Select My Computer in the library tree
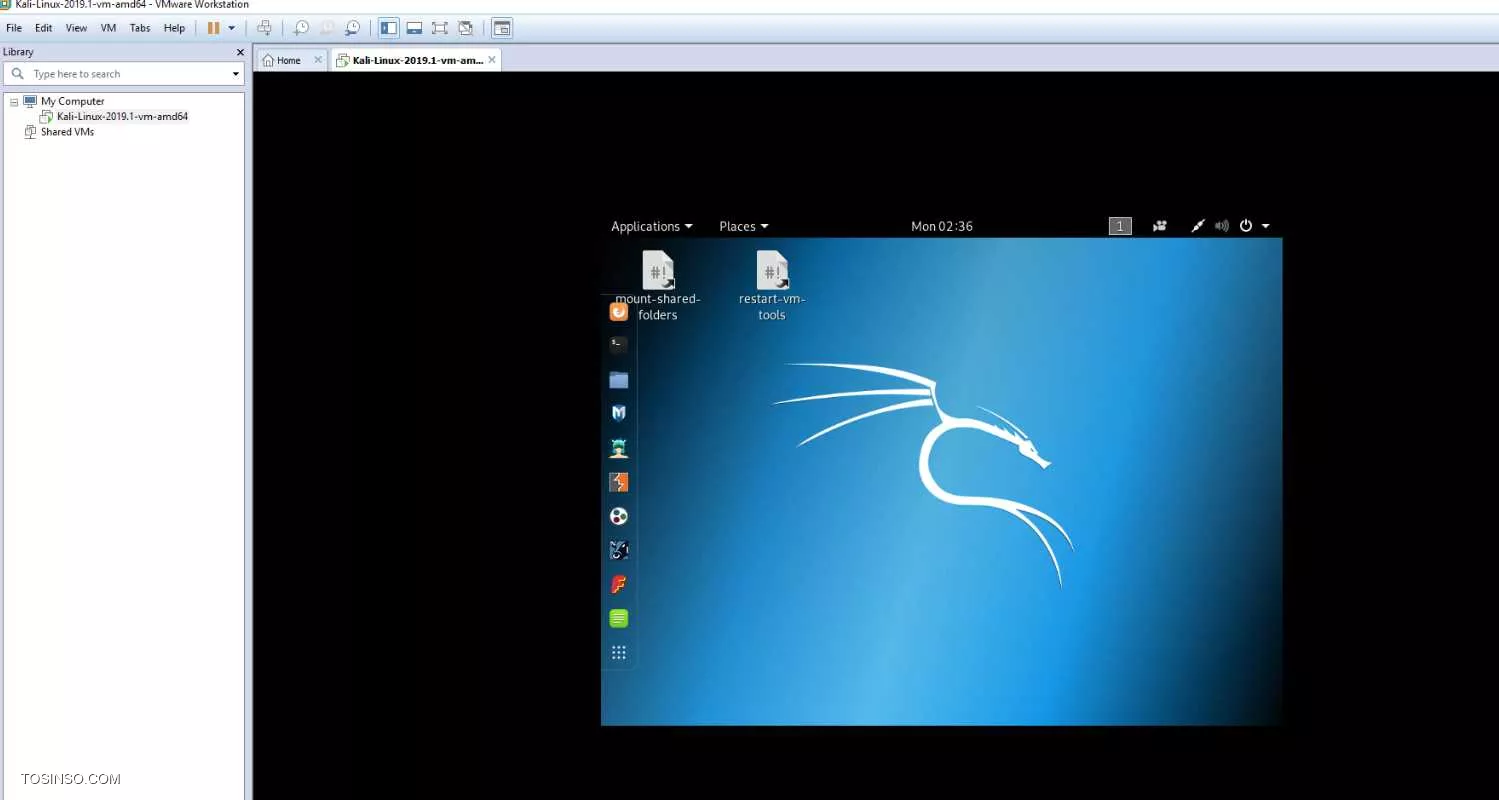Screen dimensions: 1499x800 pos(72,101)
